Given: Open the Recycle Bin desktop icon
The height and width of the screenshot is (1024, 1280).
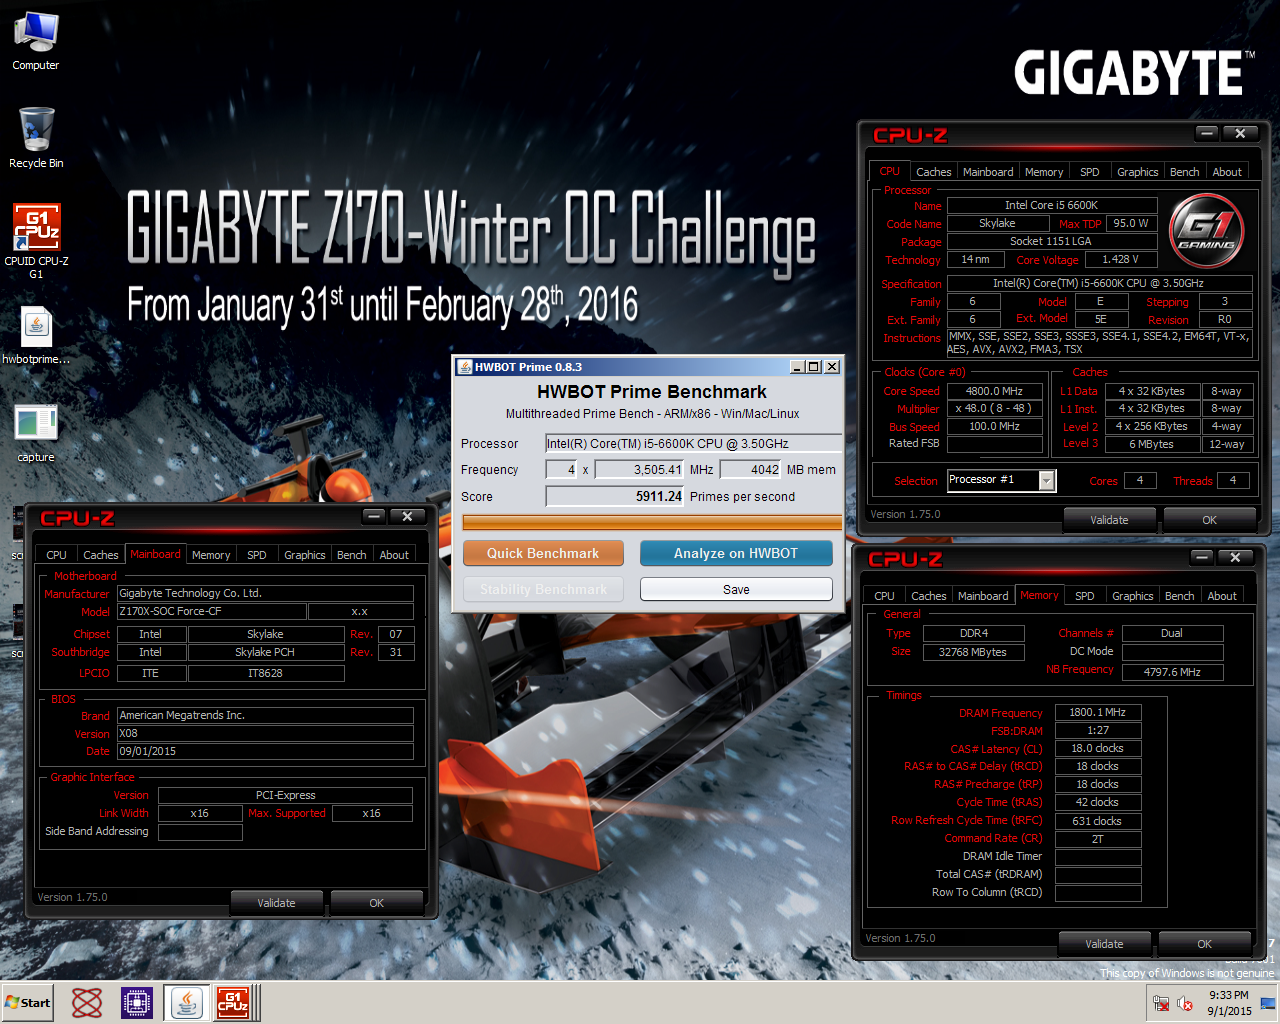Looking at the screenshot, I should (x=36, y=138).
